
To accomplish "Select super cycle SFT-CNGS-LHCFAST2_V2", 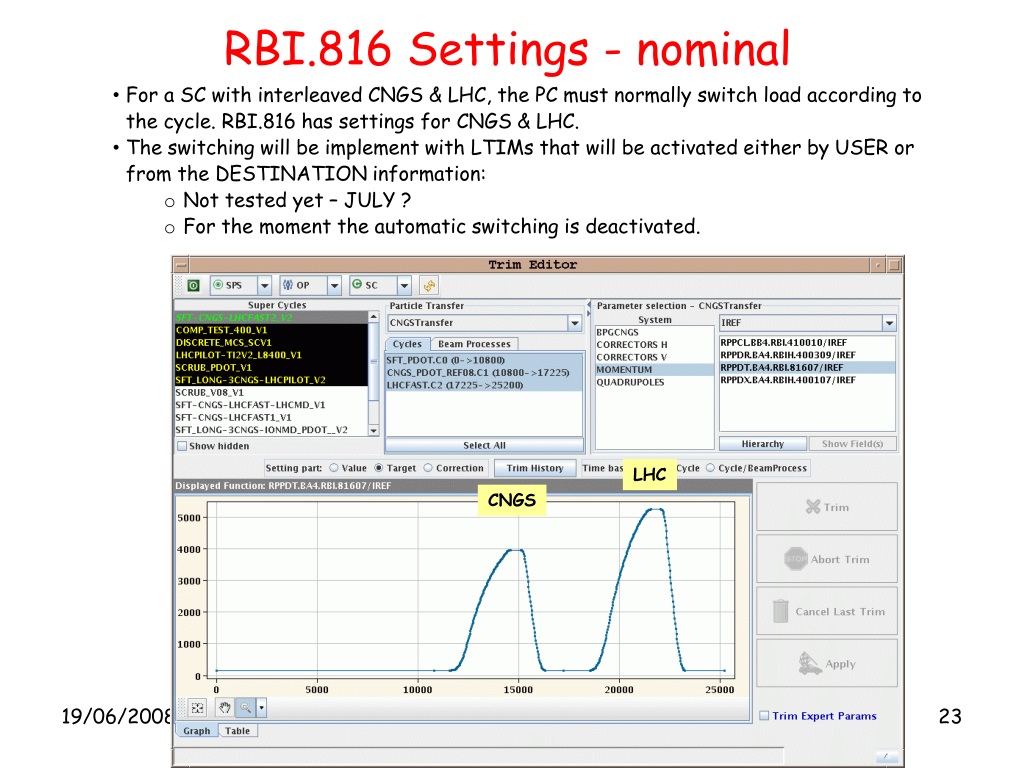I will point(271,317).
